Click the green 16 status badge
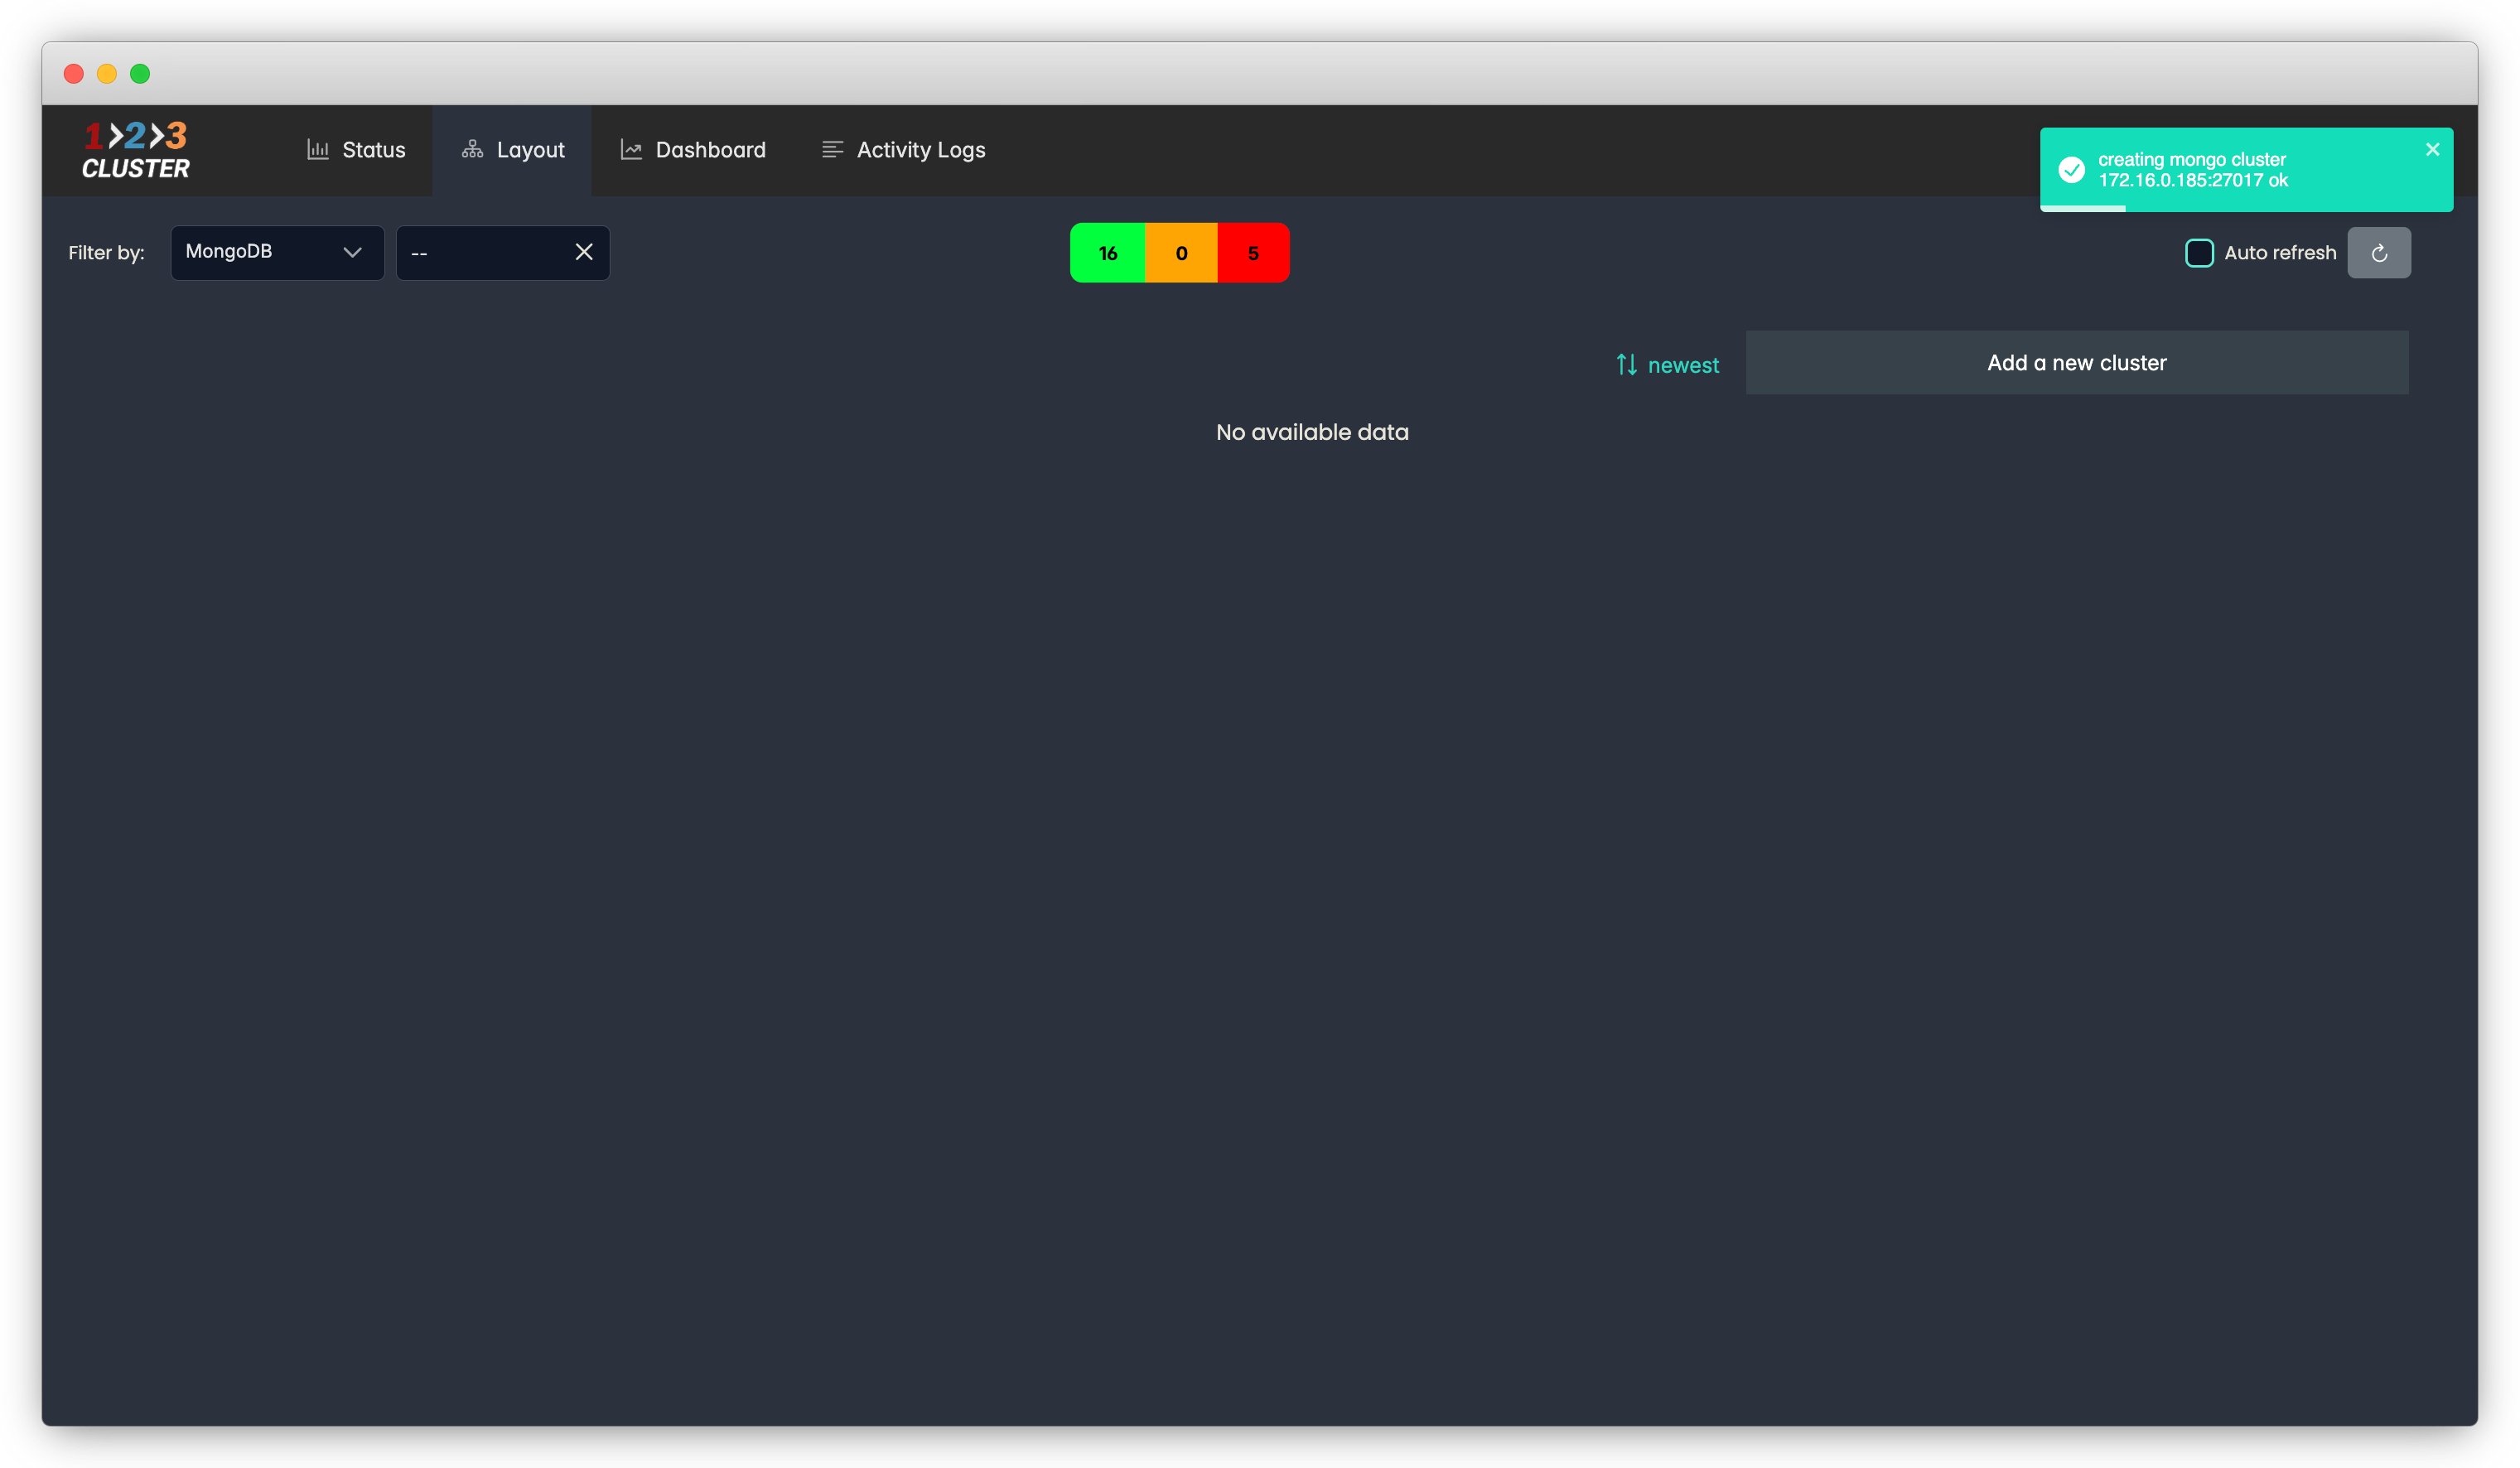This screenshot has width=2520, height=1468. coord(1107,253)
